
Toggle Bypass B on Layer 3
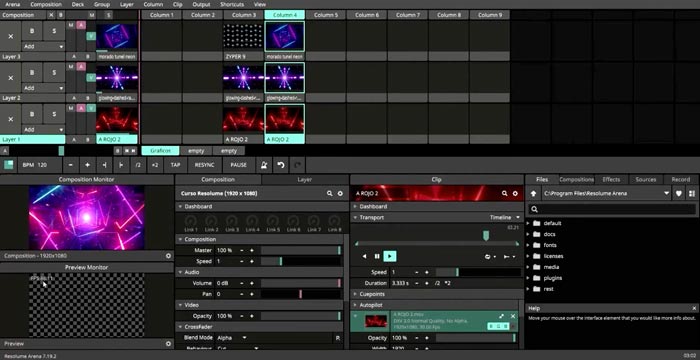pos(32,31)
